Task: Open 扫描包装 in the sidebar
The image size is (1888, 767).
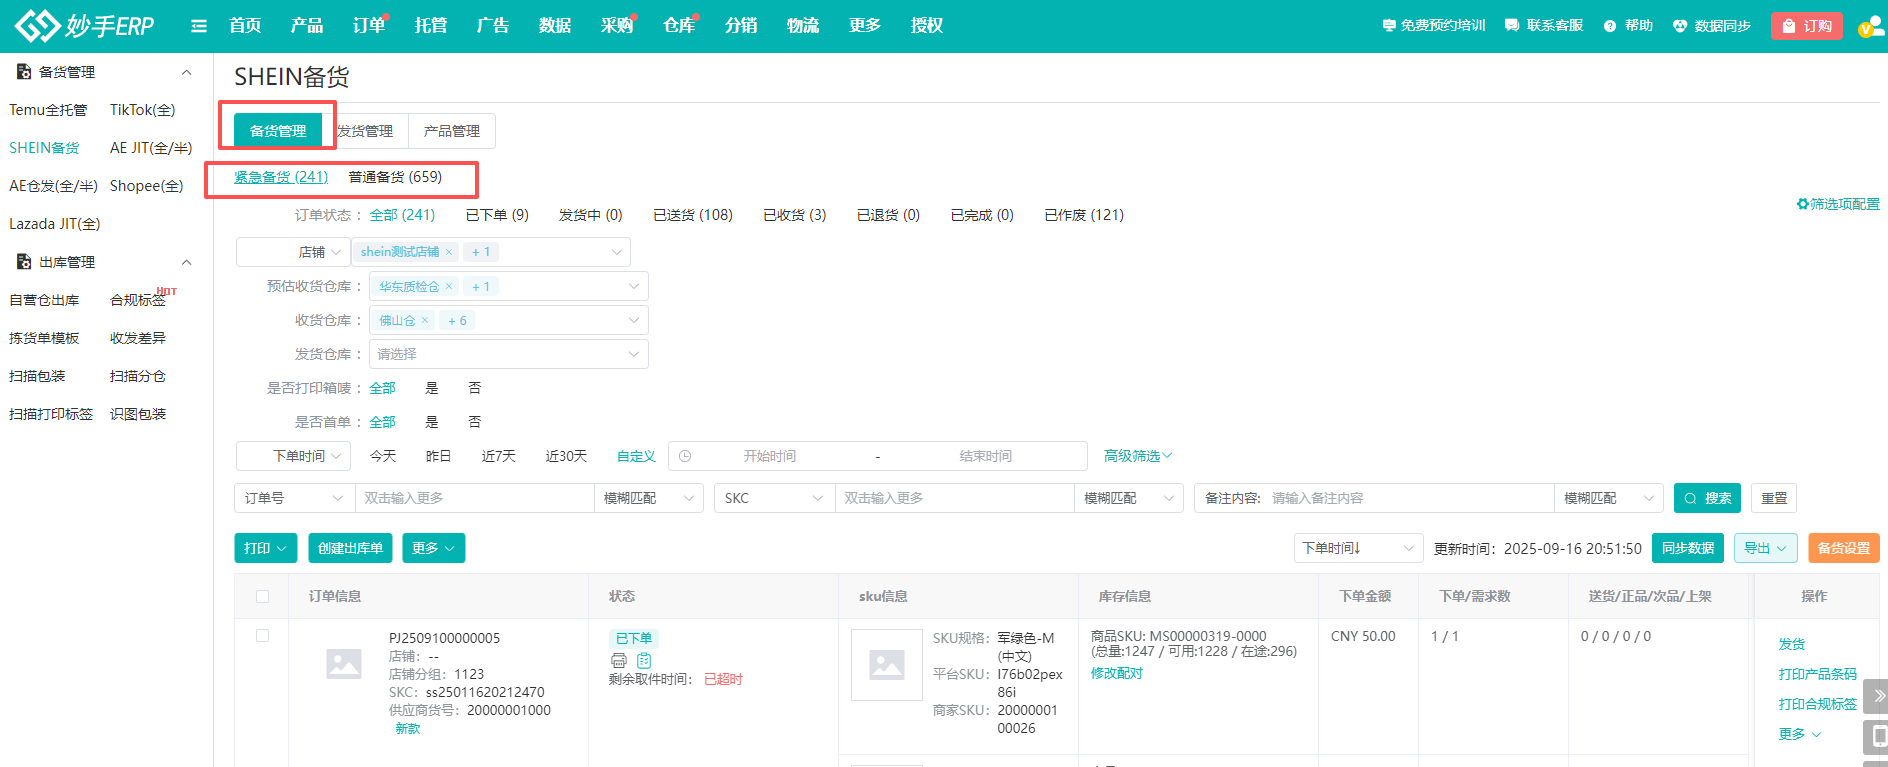Action: click(37, 376)
